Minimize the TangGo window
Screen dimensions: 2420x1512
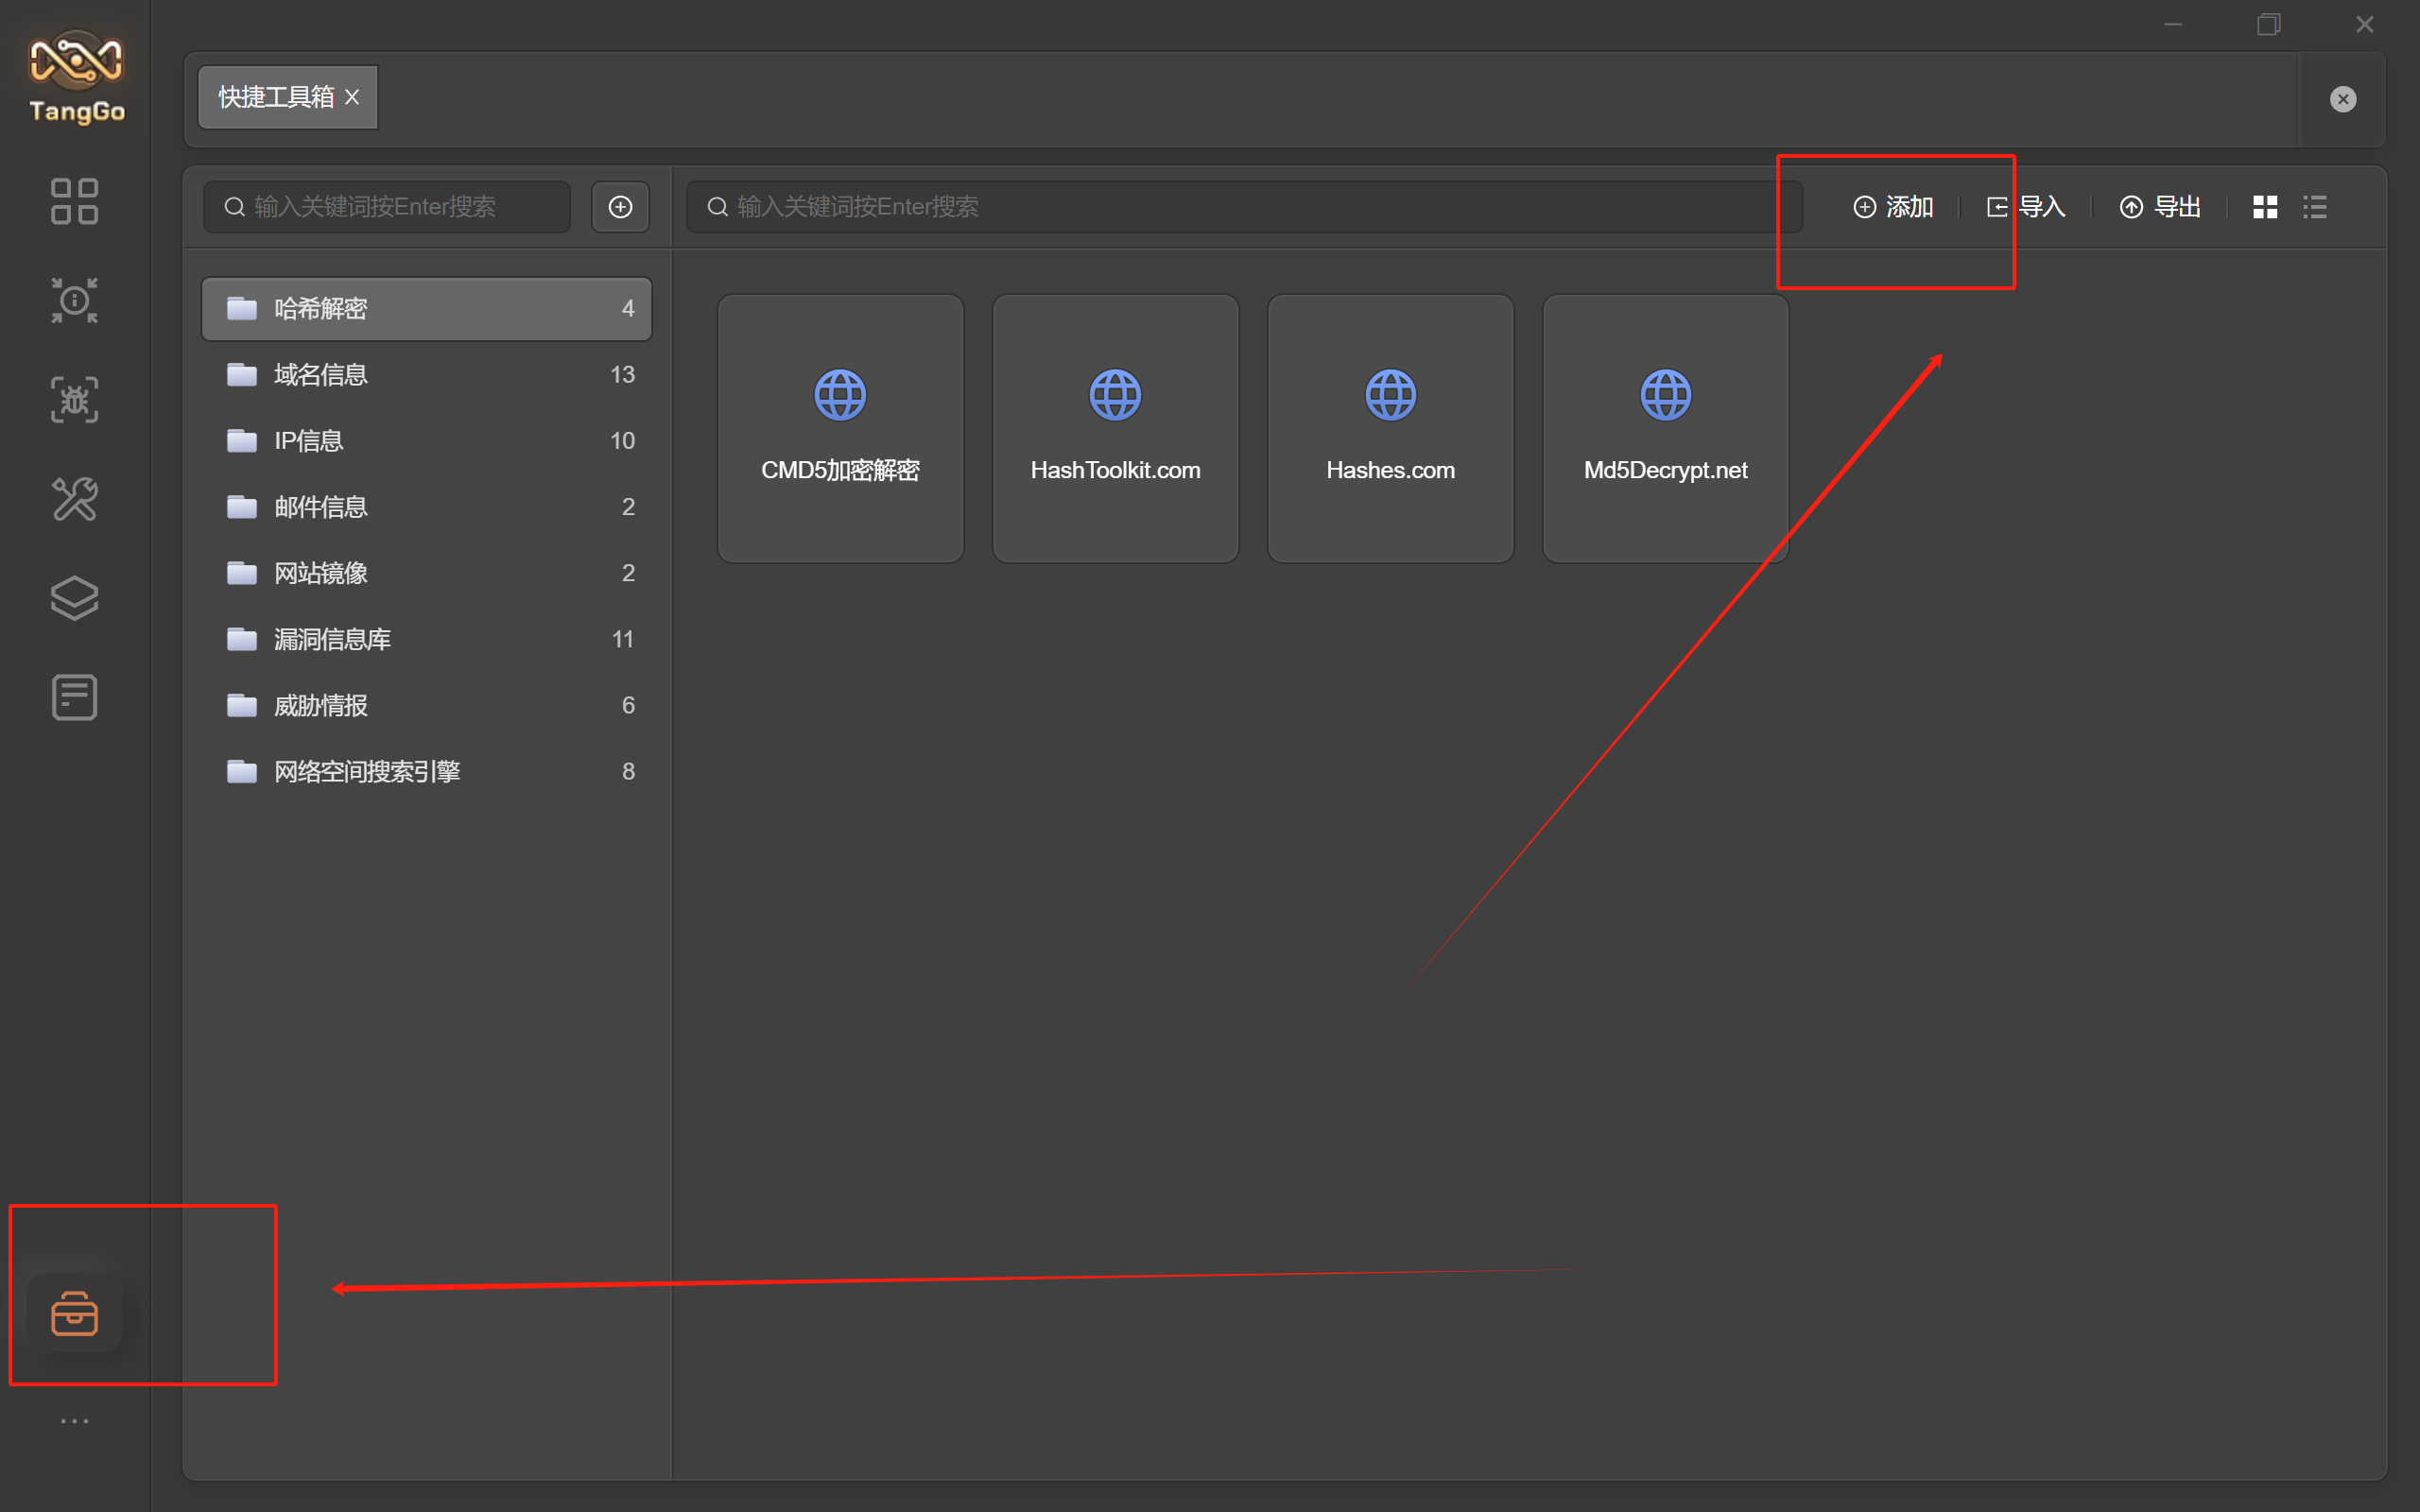tap(2172, 24)
